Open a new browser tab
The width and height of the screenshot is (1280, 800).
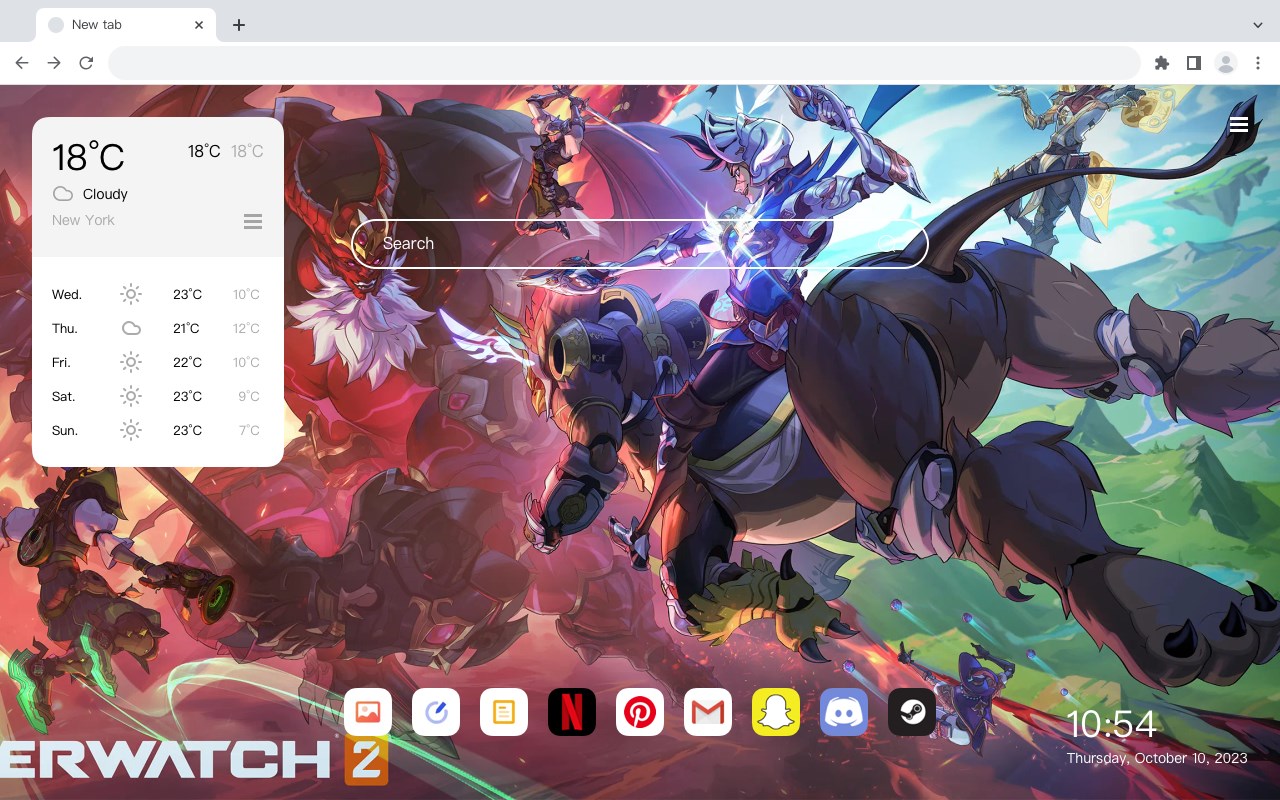coord(238,25)
